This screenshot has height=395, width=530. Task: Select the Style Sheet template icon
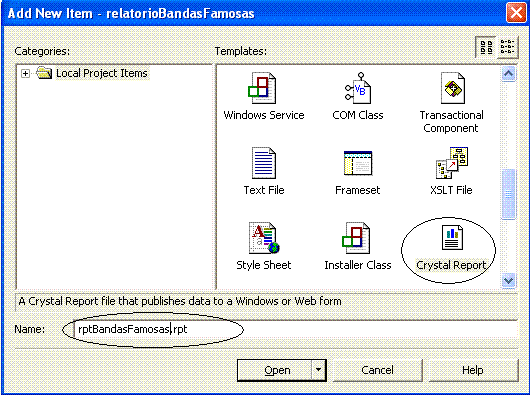pos(264,238)
